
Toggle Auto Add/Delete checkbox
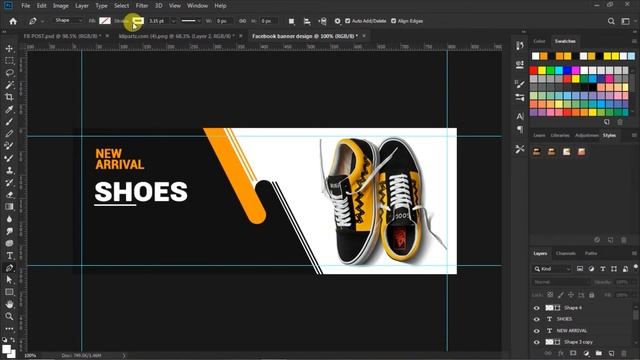point(348,21)
